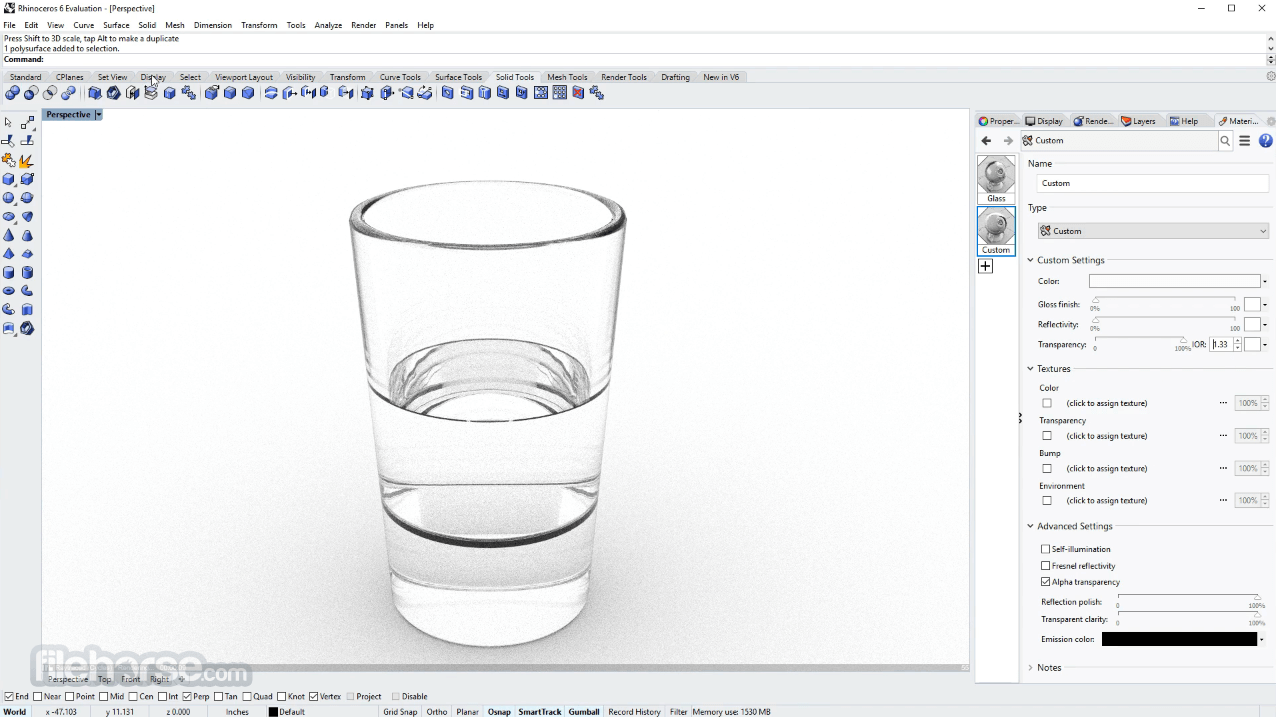Check the Environment texture checkbox
This screenshot has width=1276, height=717.
click(1047, 500)
